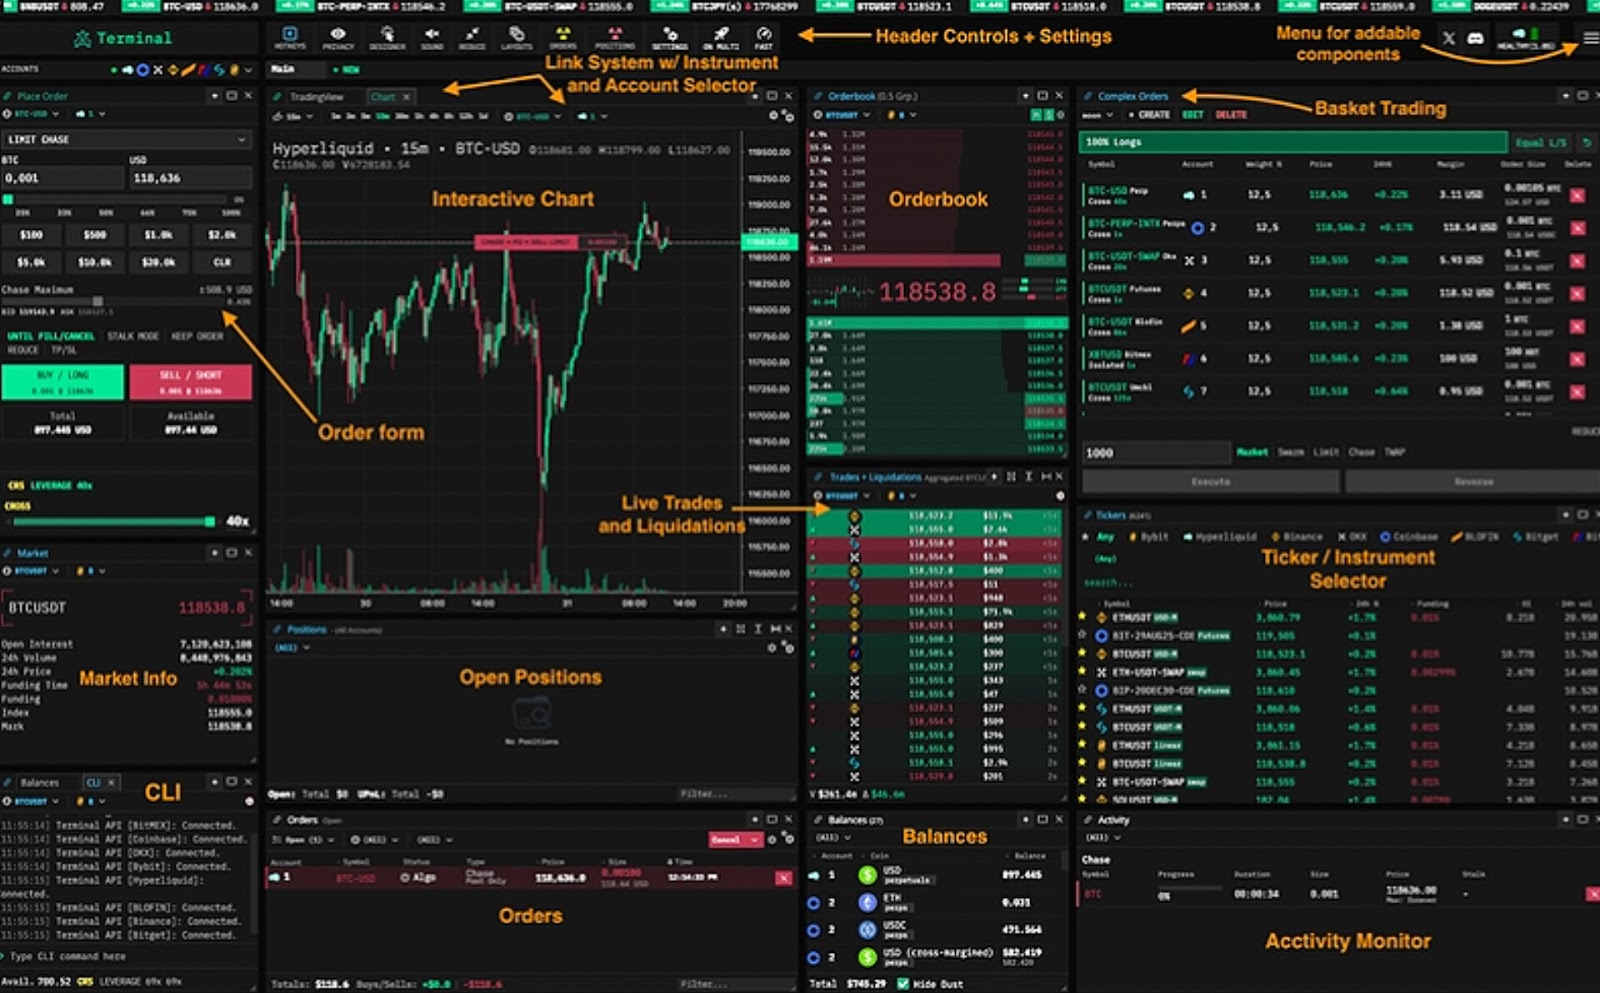Click the pink Positions header icon
This screenshot has width=1600, height=993.
point(615,38)
